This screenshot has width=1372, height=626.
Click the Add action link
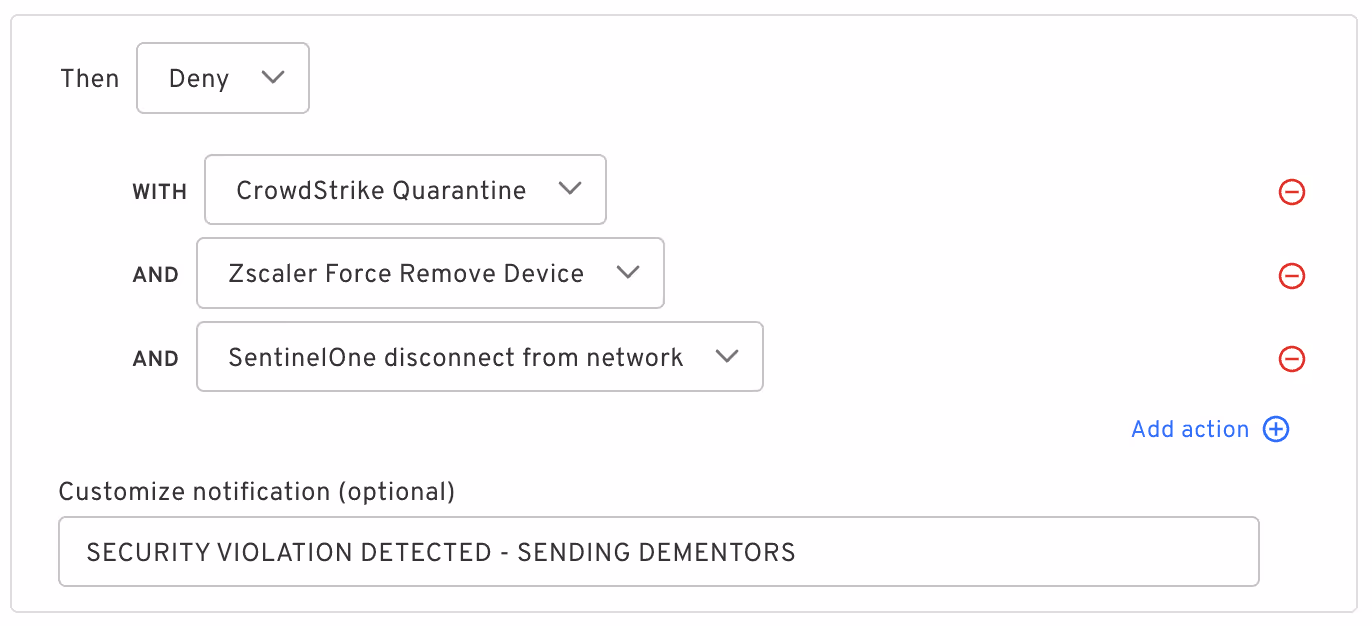(1191, 429)
